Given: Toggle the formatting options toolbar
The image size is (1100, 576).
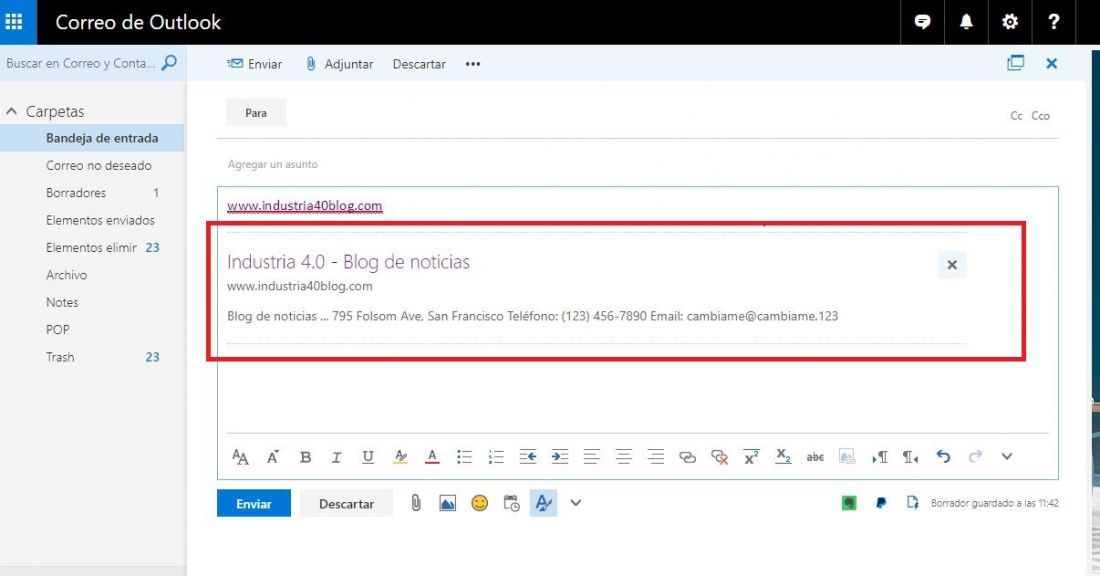Looking at the screenshot, I should [x=544, y=503].
